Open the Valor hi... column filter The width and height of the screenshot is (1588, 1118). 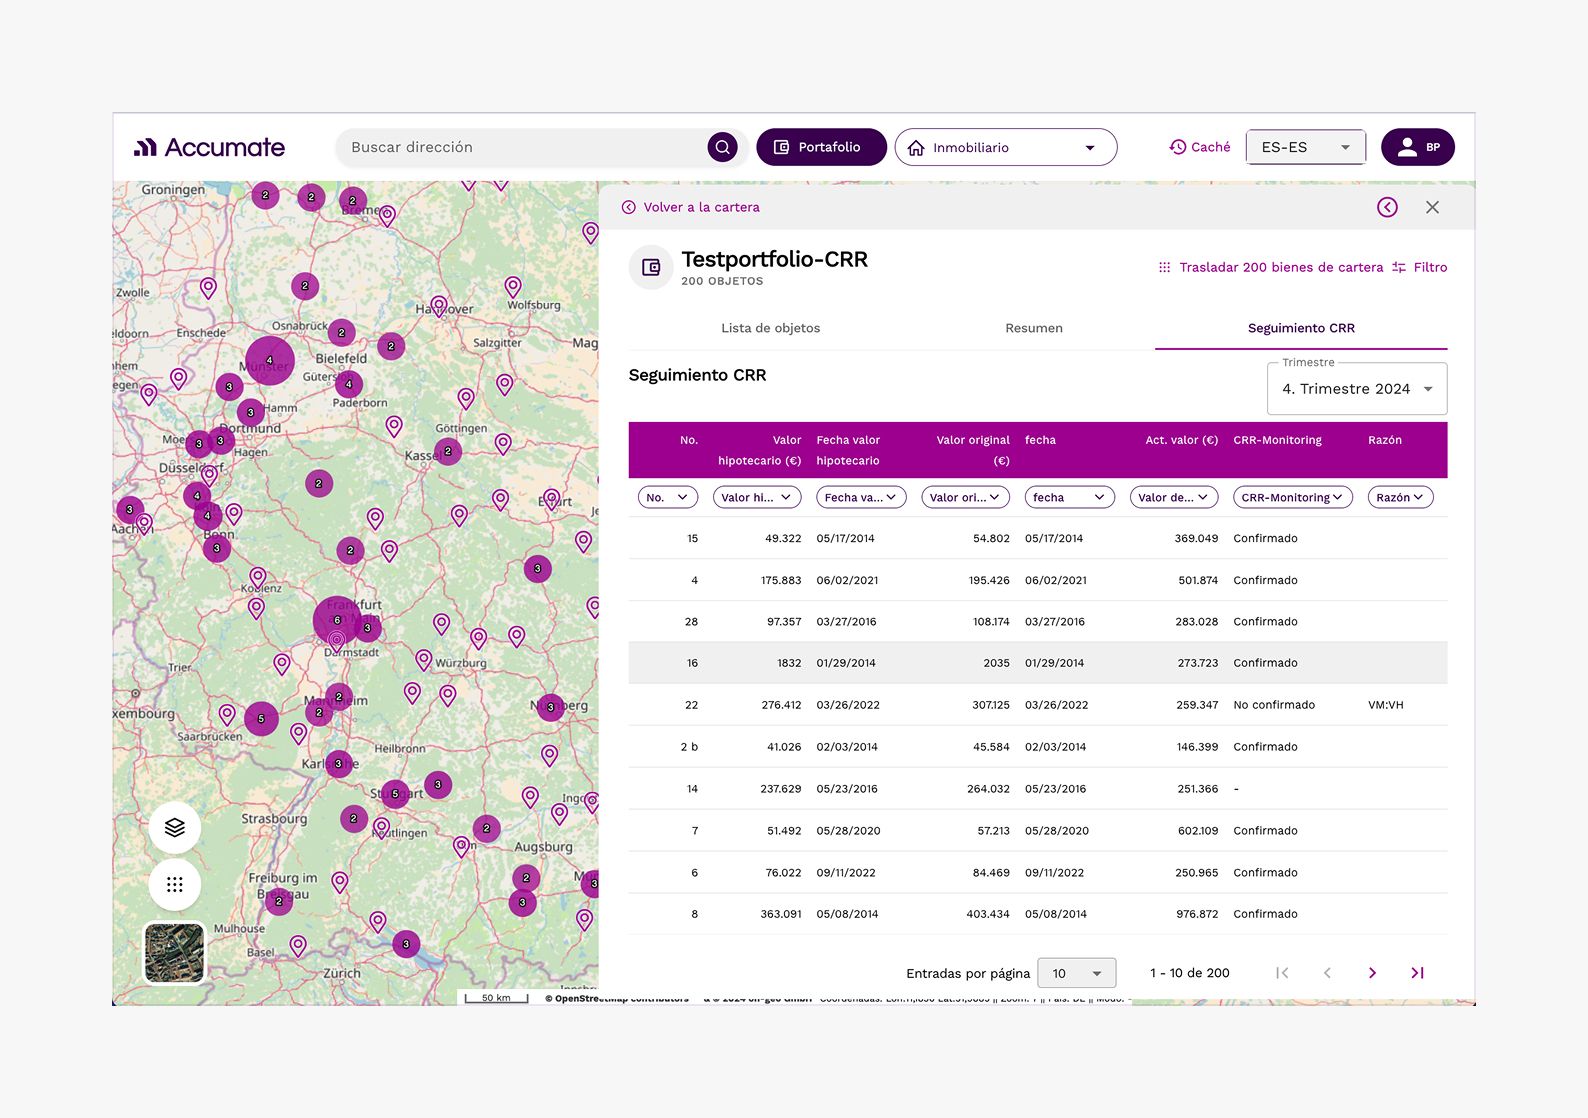click(x=757, y=497)
